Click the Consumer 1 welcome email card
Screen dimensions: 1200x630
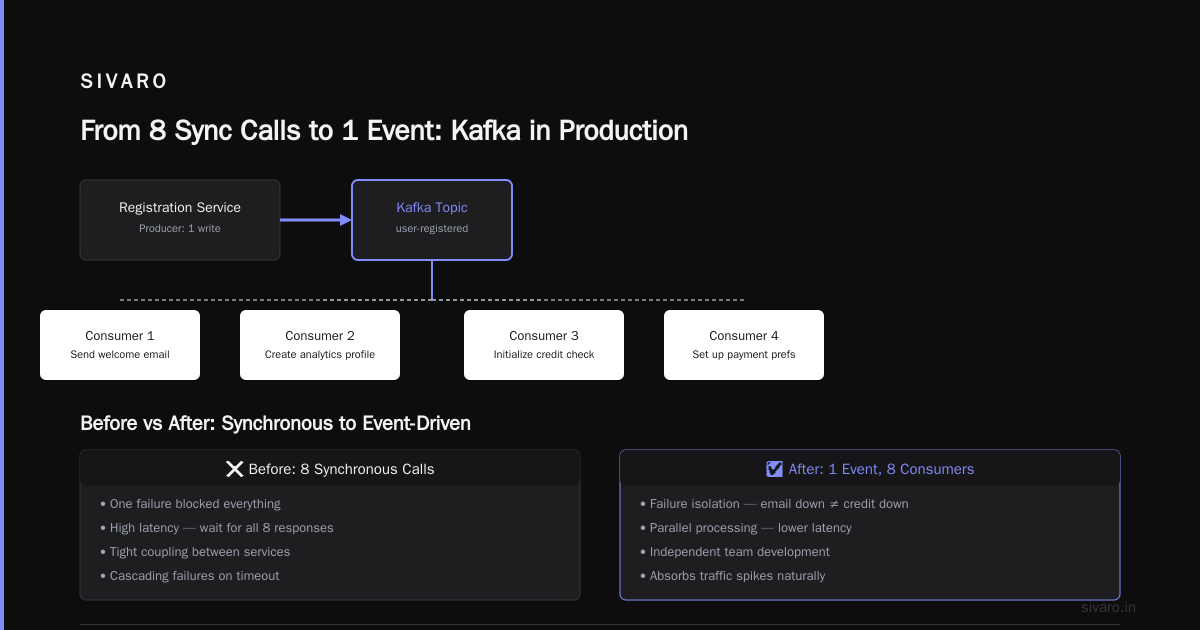pos(120,345)
